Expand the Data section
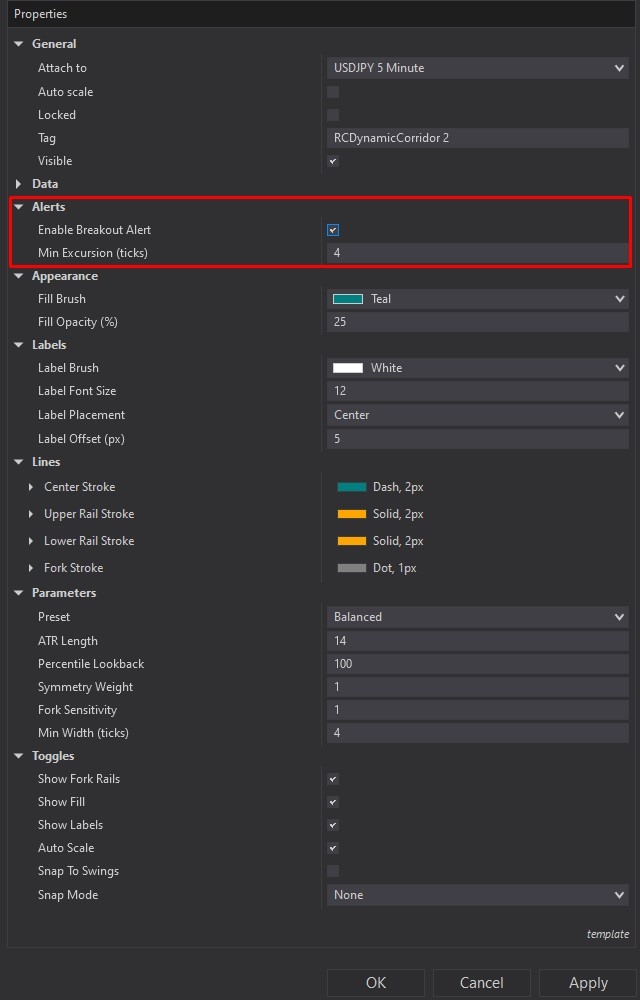This screenshot has width=640, height=1000. coord(17,183)
